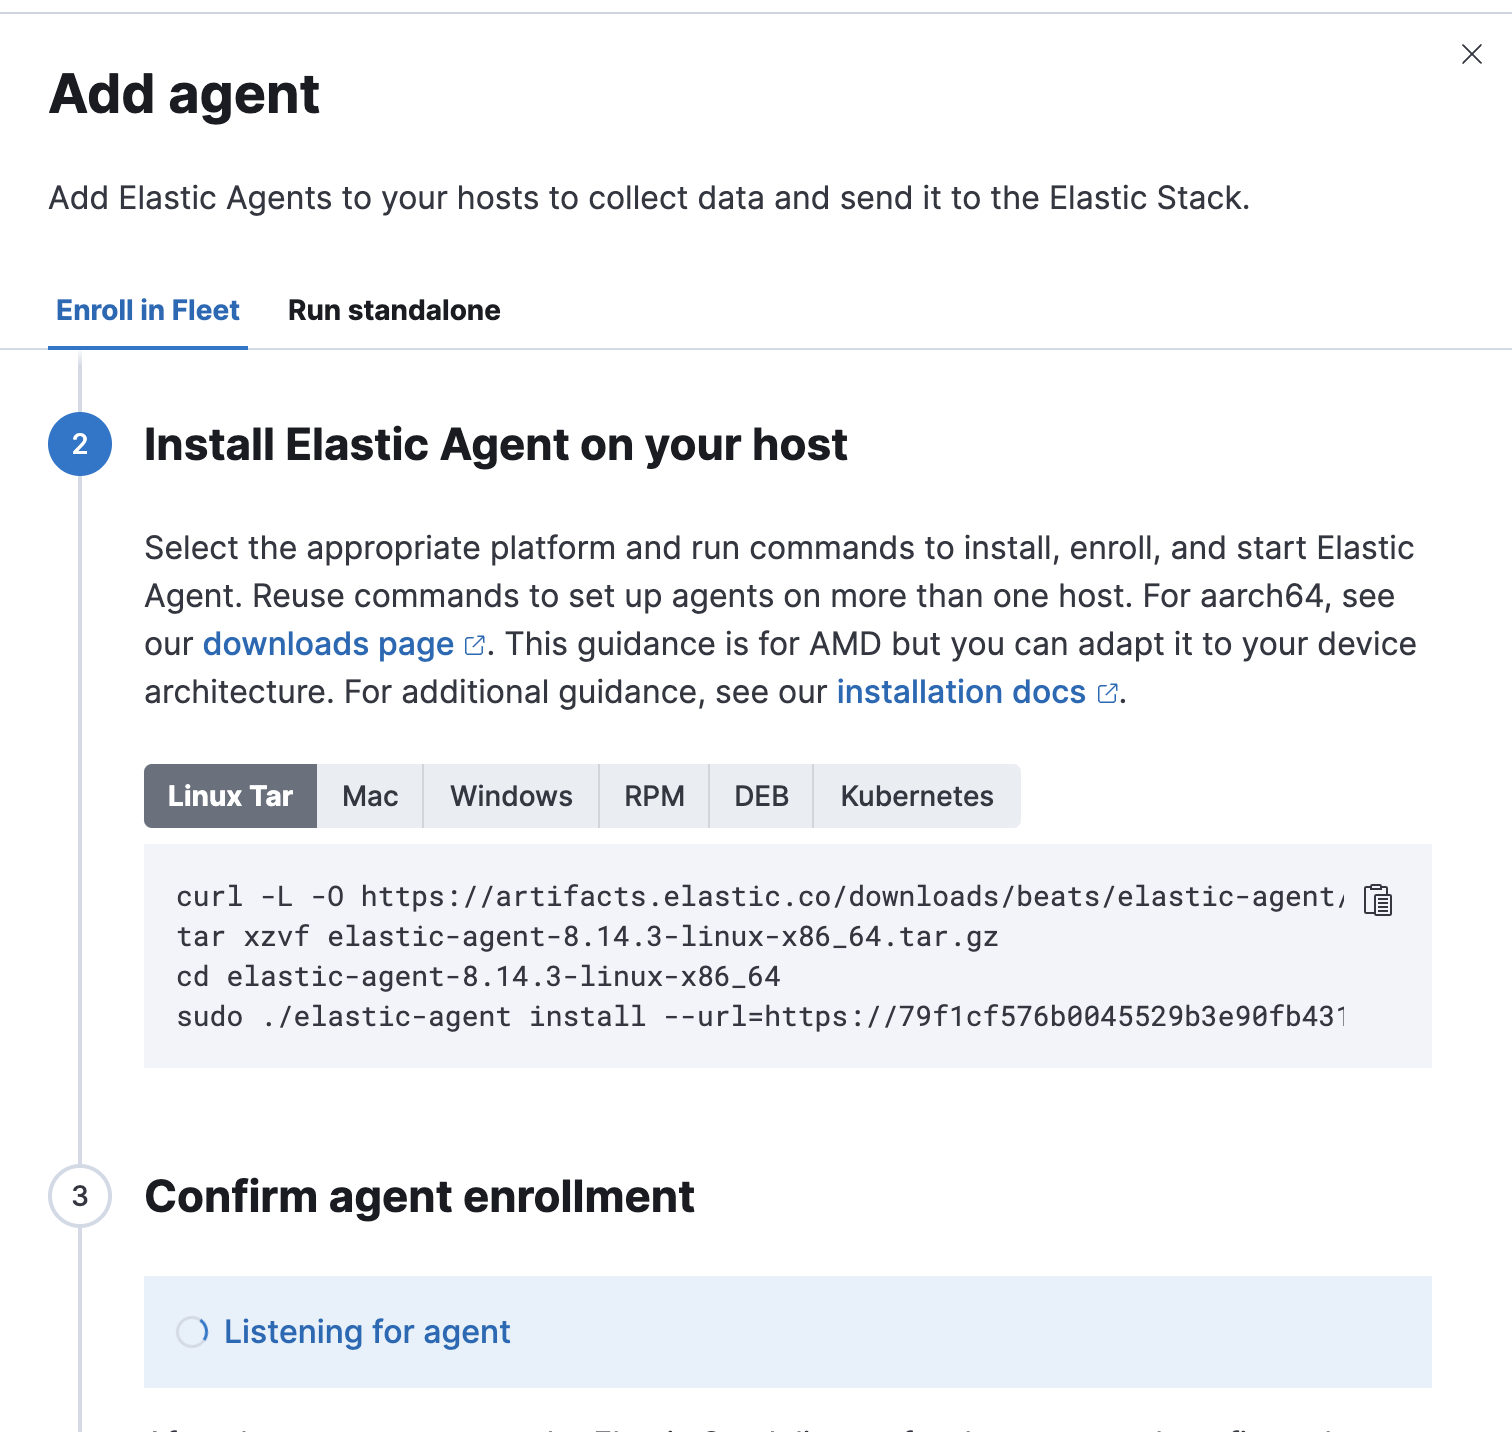Image resolution: width=1512 pixels, height=1432 pixels.
Task: Click external link icon beside installation docs
Action: coord(1107,694)
